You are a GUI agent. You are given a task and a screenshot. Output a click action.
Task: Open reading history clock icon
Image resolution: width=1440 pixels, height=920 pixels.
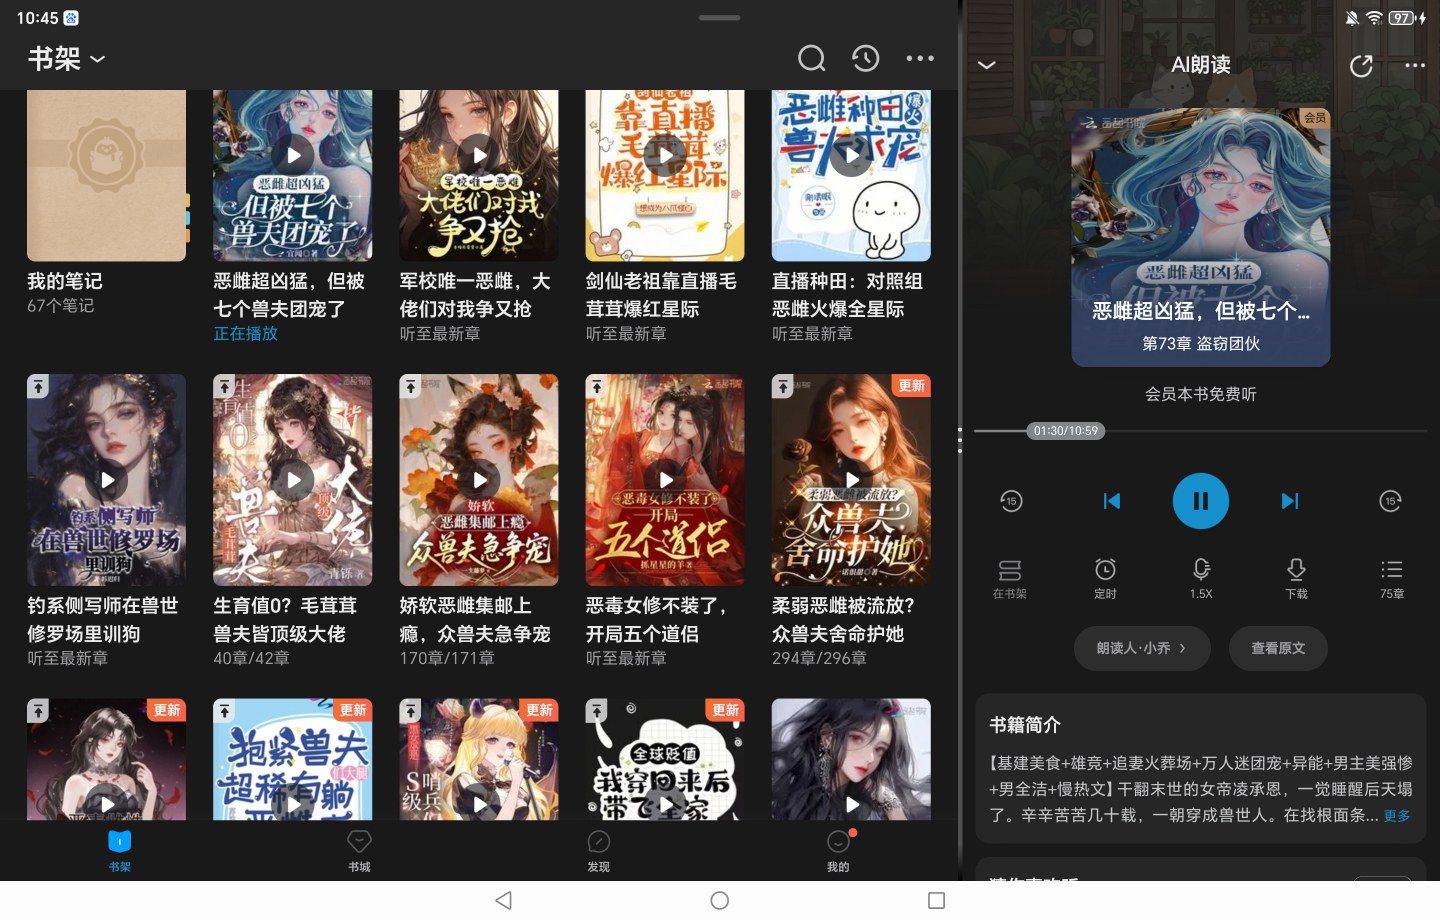click(865, 58)
